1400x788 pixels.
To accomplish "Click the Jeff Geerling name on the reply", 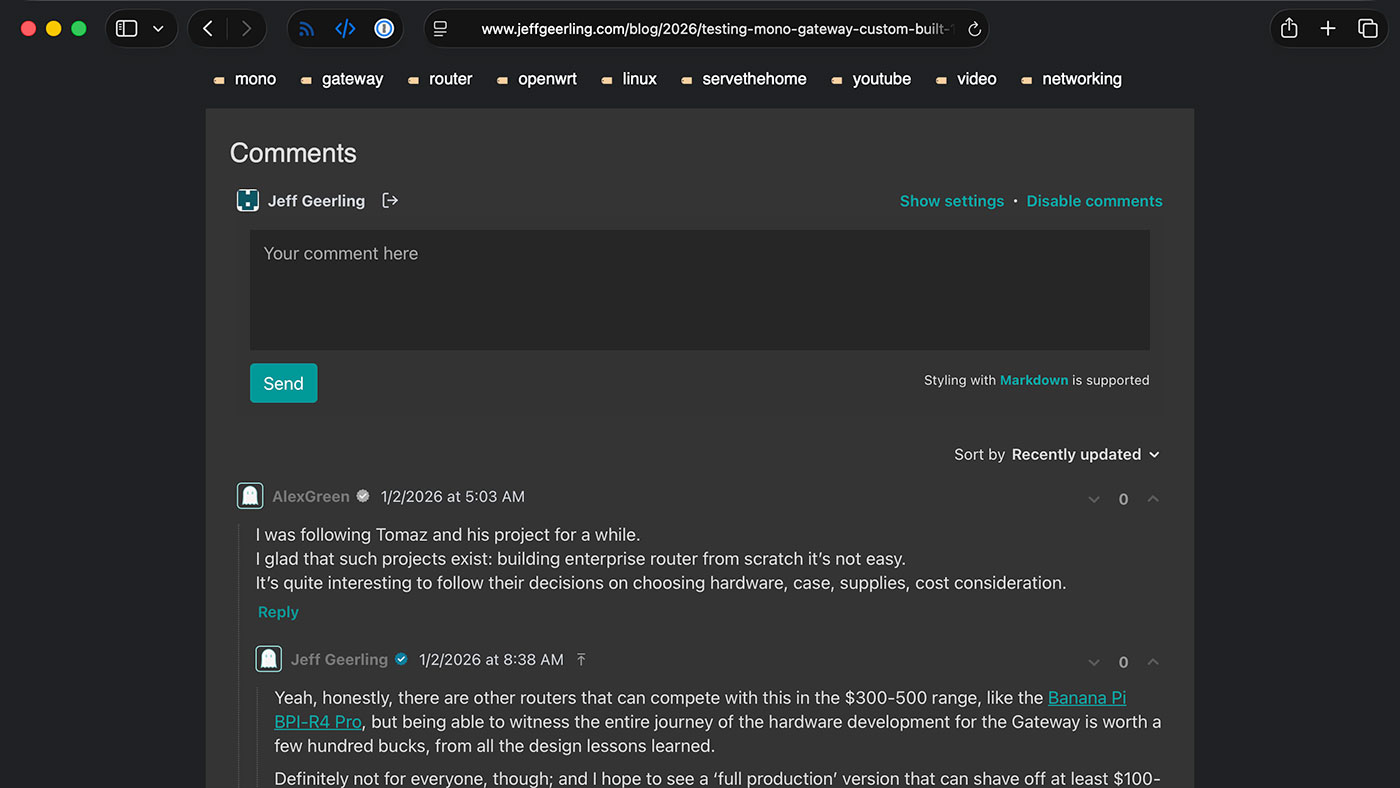I will (x=339, y=659).
